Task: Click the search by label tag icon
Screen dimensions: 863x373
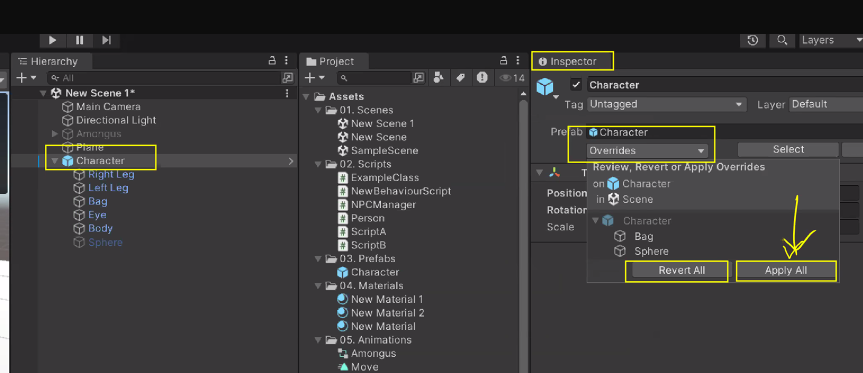Action: [x=461, y=78]
